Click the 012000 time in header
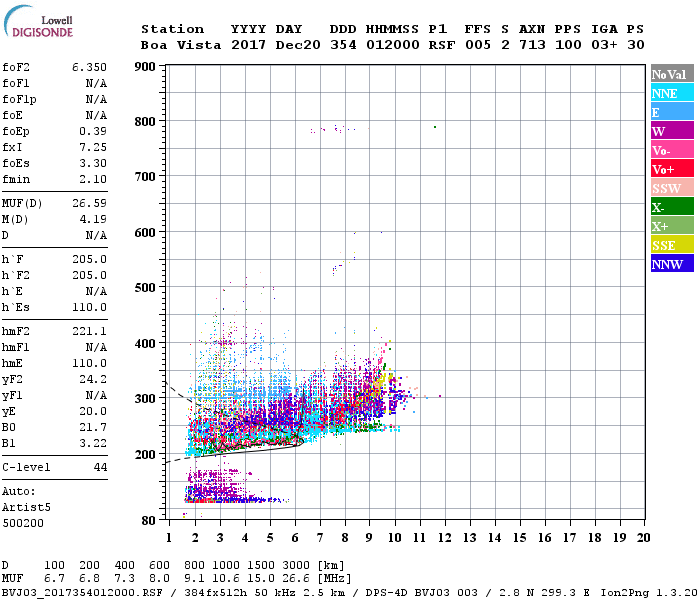700x600 pixels. (393, 45)
